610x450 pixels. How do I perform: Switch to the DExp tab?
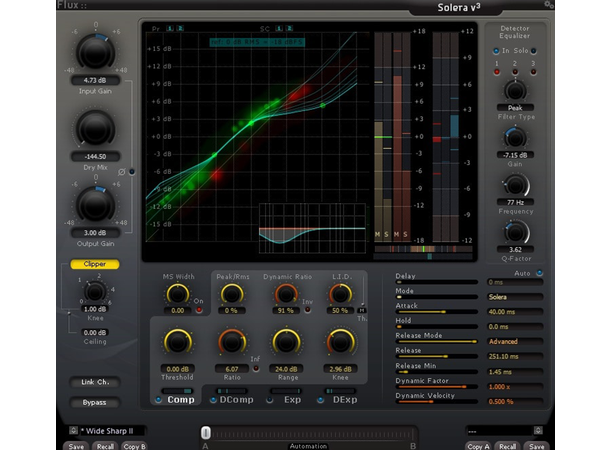pos(345,400)
